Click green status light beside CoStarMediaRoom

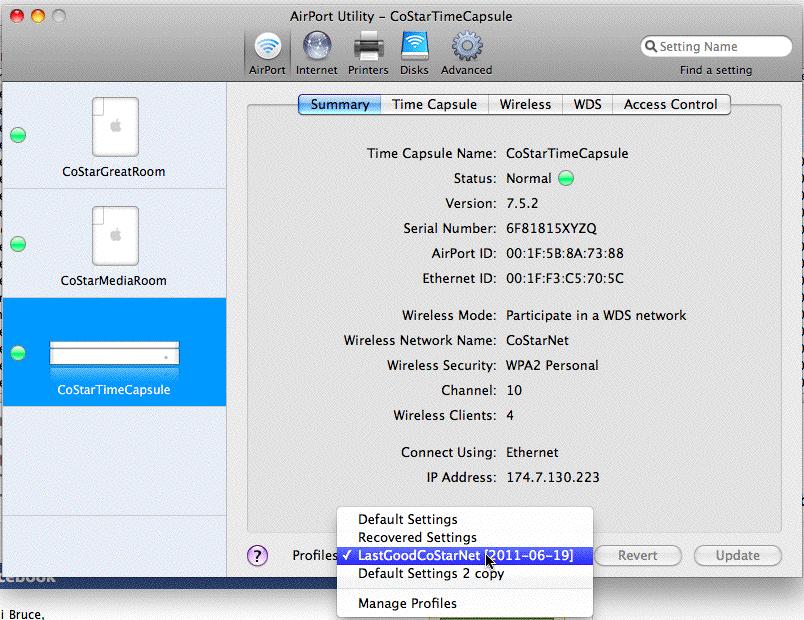tap(18, 244)
